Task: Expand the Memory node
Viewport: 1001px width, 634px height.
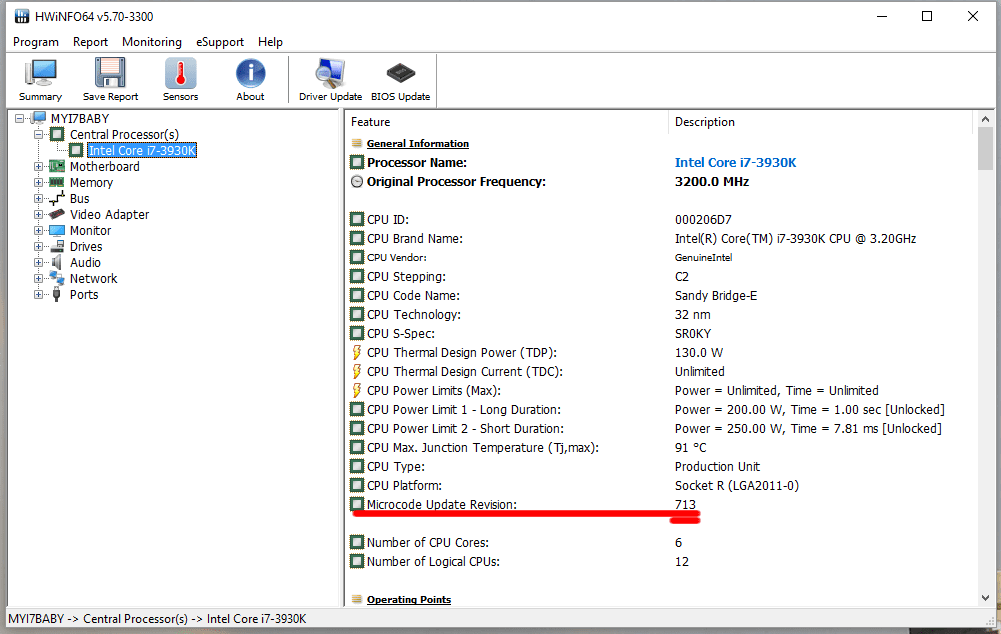Action: point(39,183)
